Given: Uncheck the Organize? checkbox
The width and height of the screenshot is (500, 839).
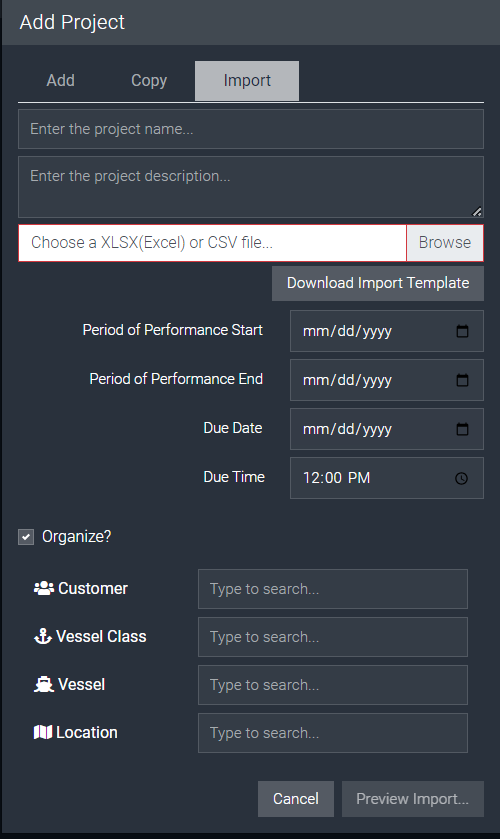Looking at the screenshot, I should [26, 537].
